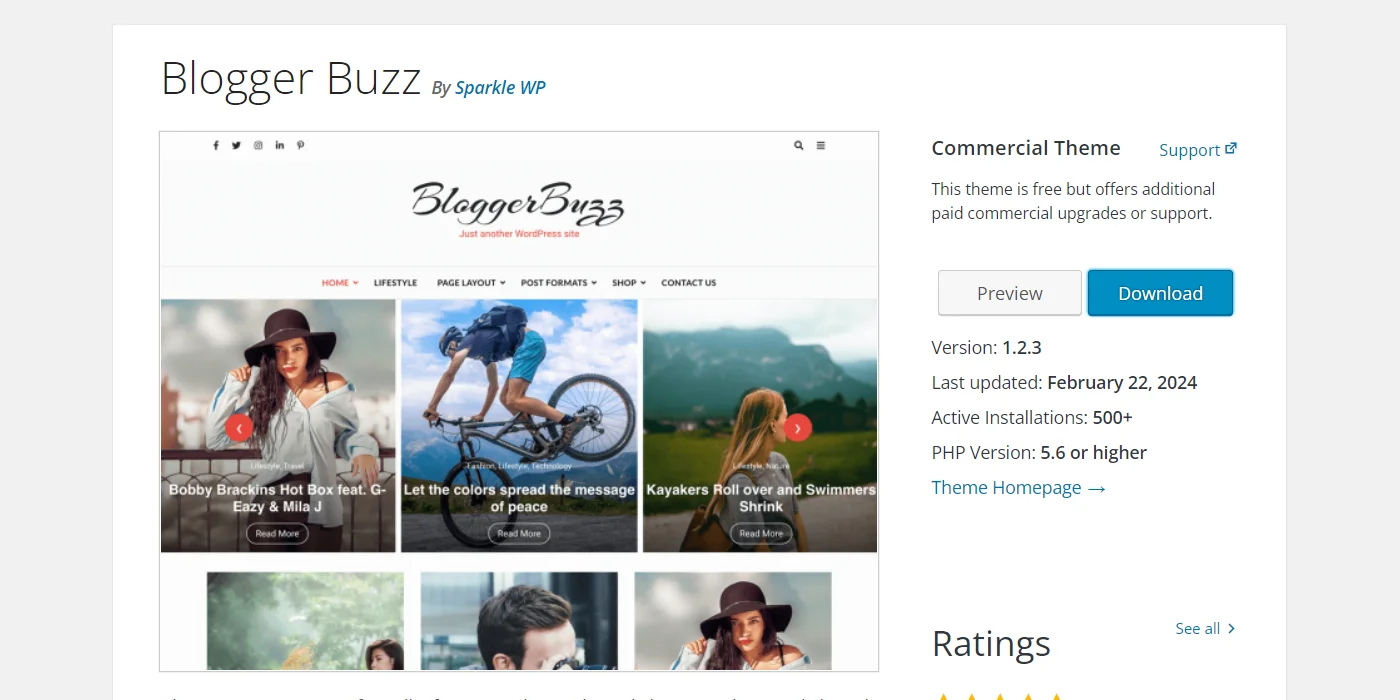This screenshot has height=700, width=1400.
Task: Click 'Just another WordPress site' tagline
Action: (519, 234)
